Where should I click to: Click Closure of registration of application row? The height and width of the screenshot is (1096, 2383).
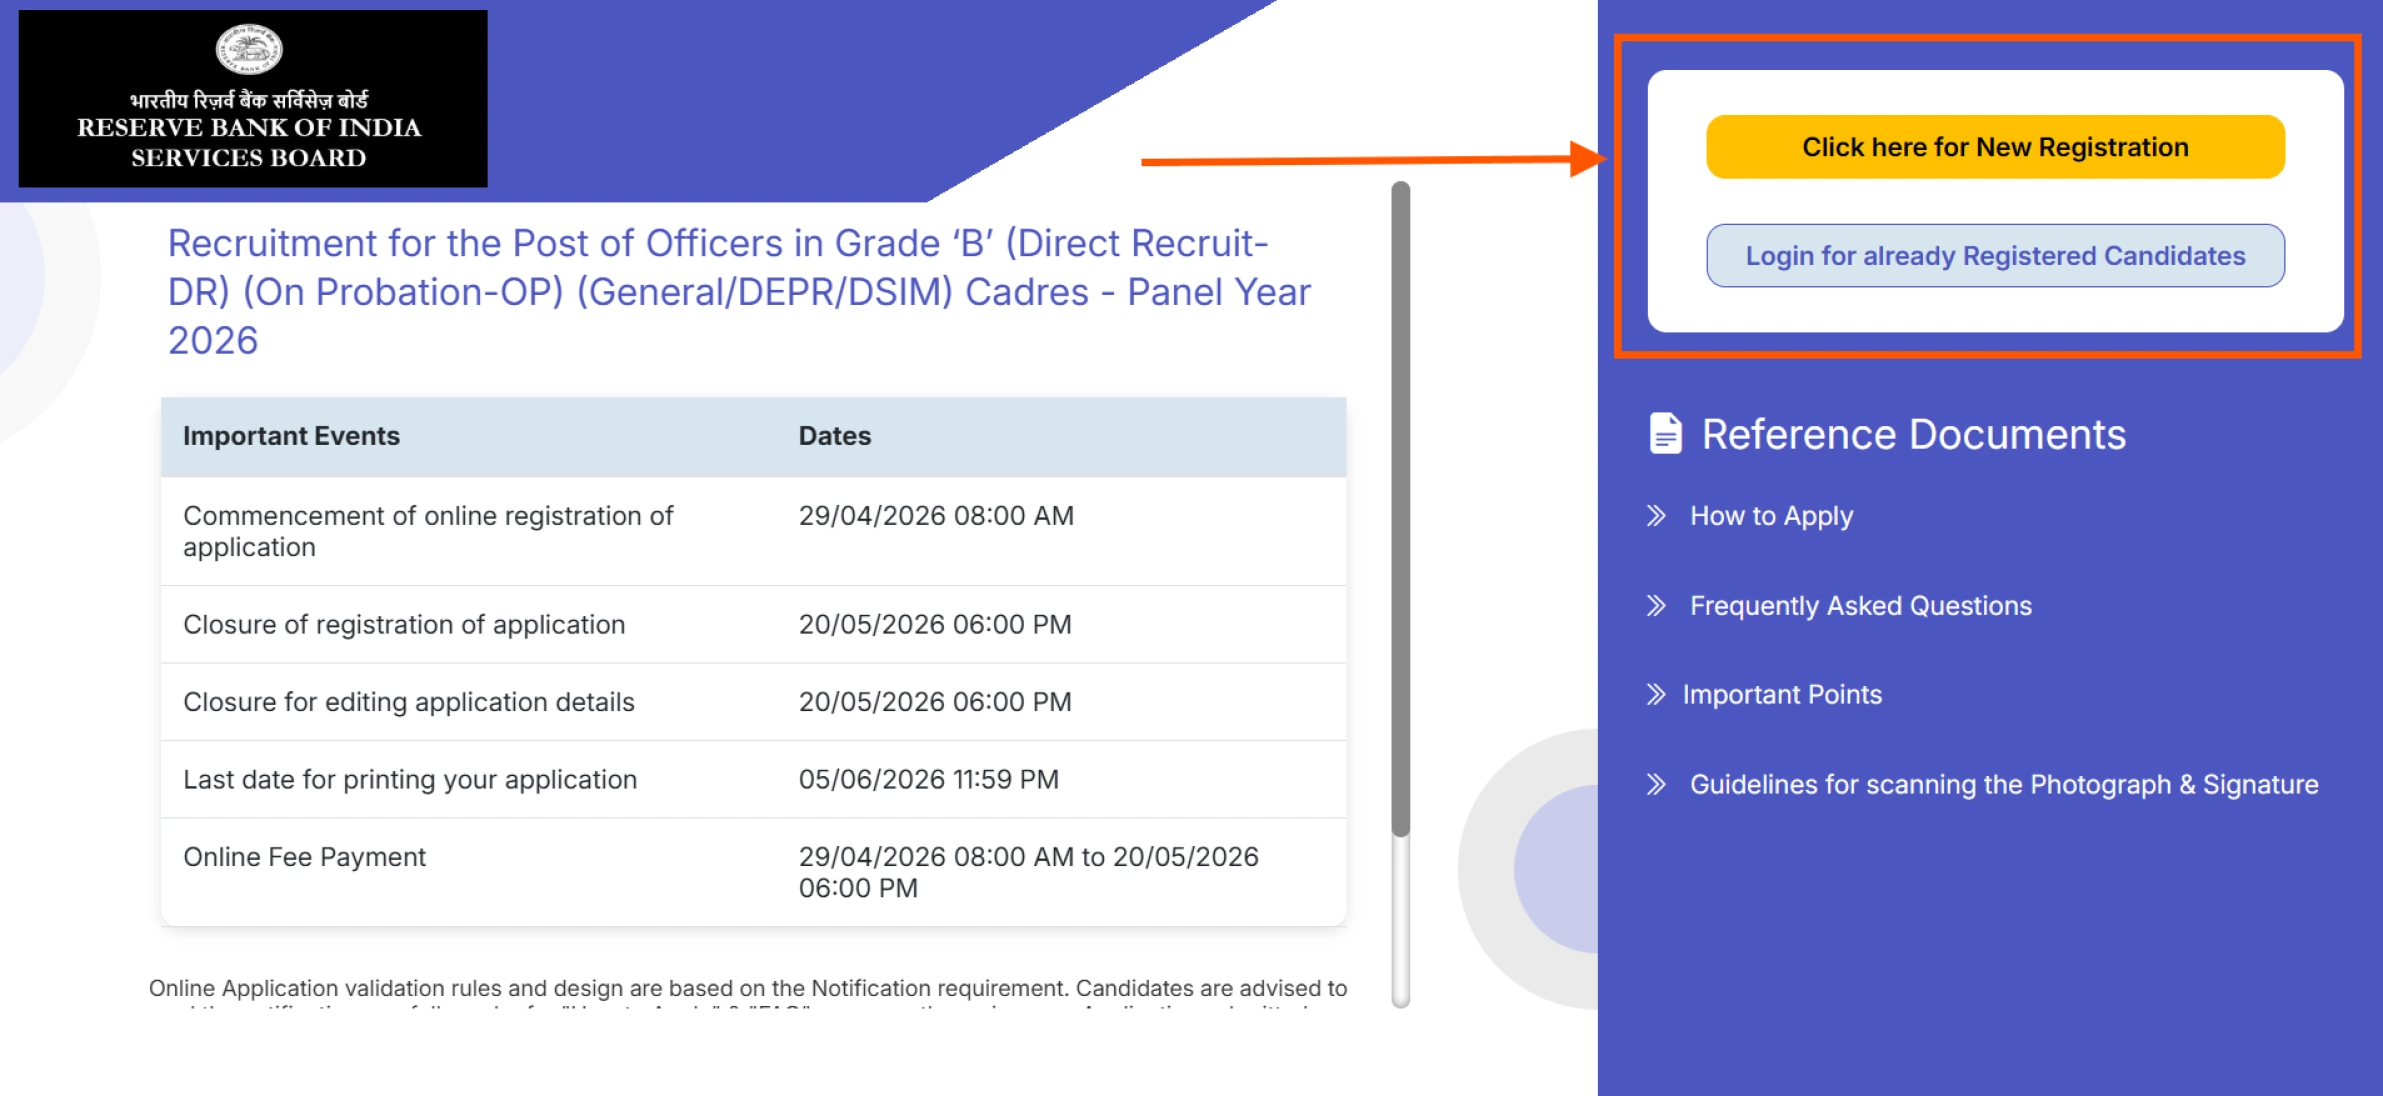coord(754,625)
